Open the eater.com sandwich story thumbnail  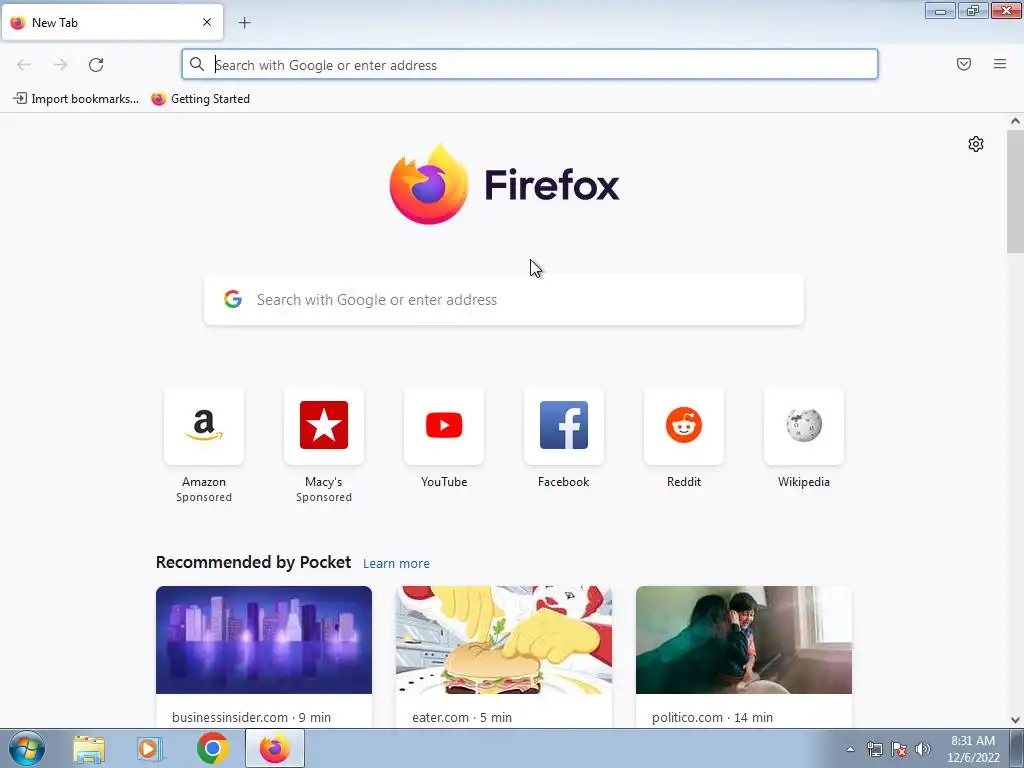[x=504, y=640]
